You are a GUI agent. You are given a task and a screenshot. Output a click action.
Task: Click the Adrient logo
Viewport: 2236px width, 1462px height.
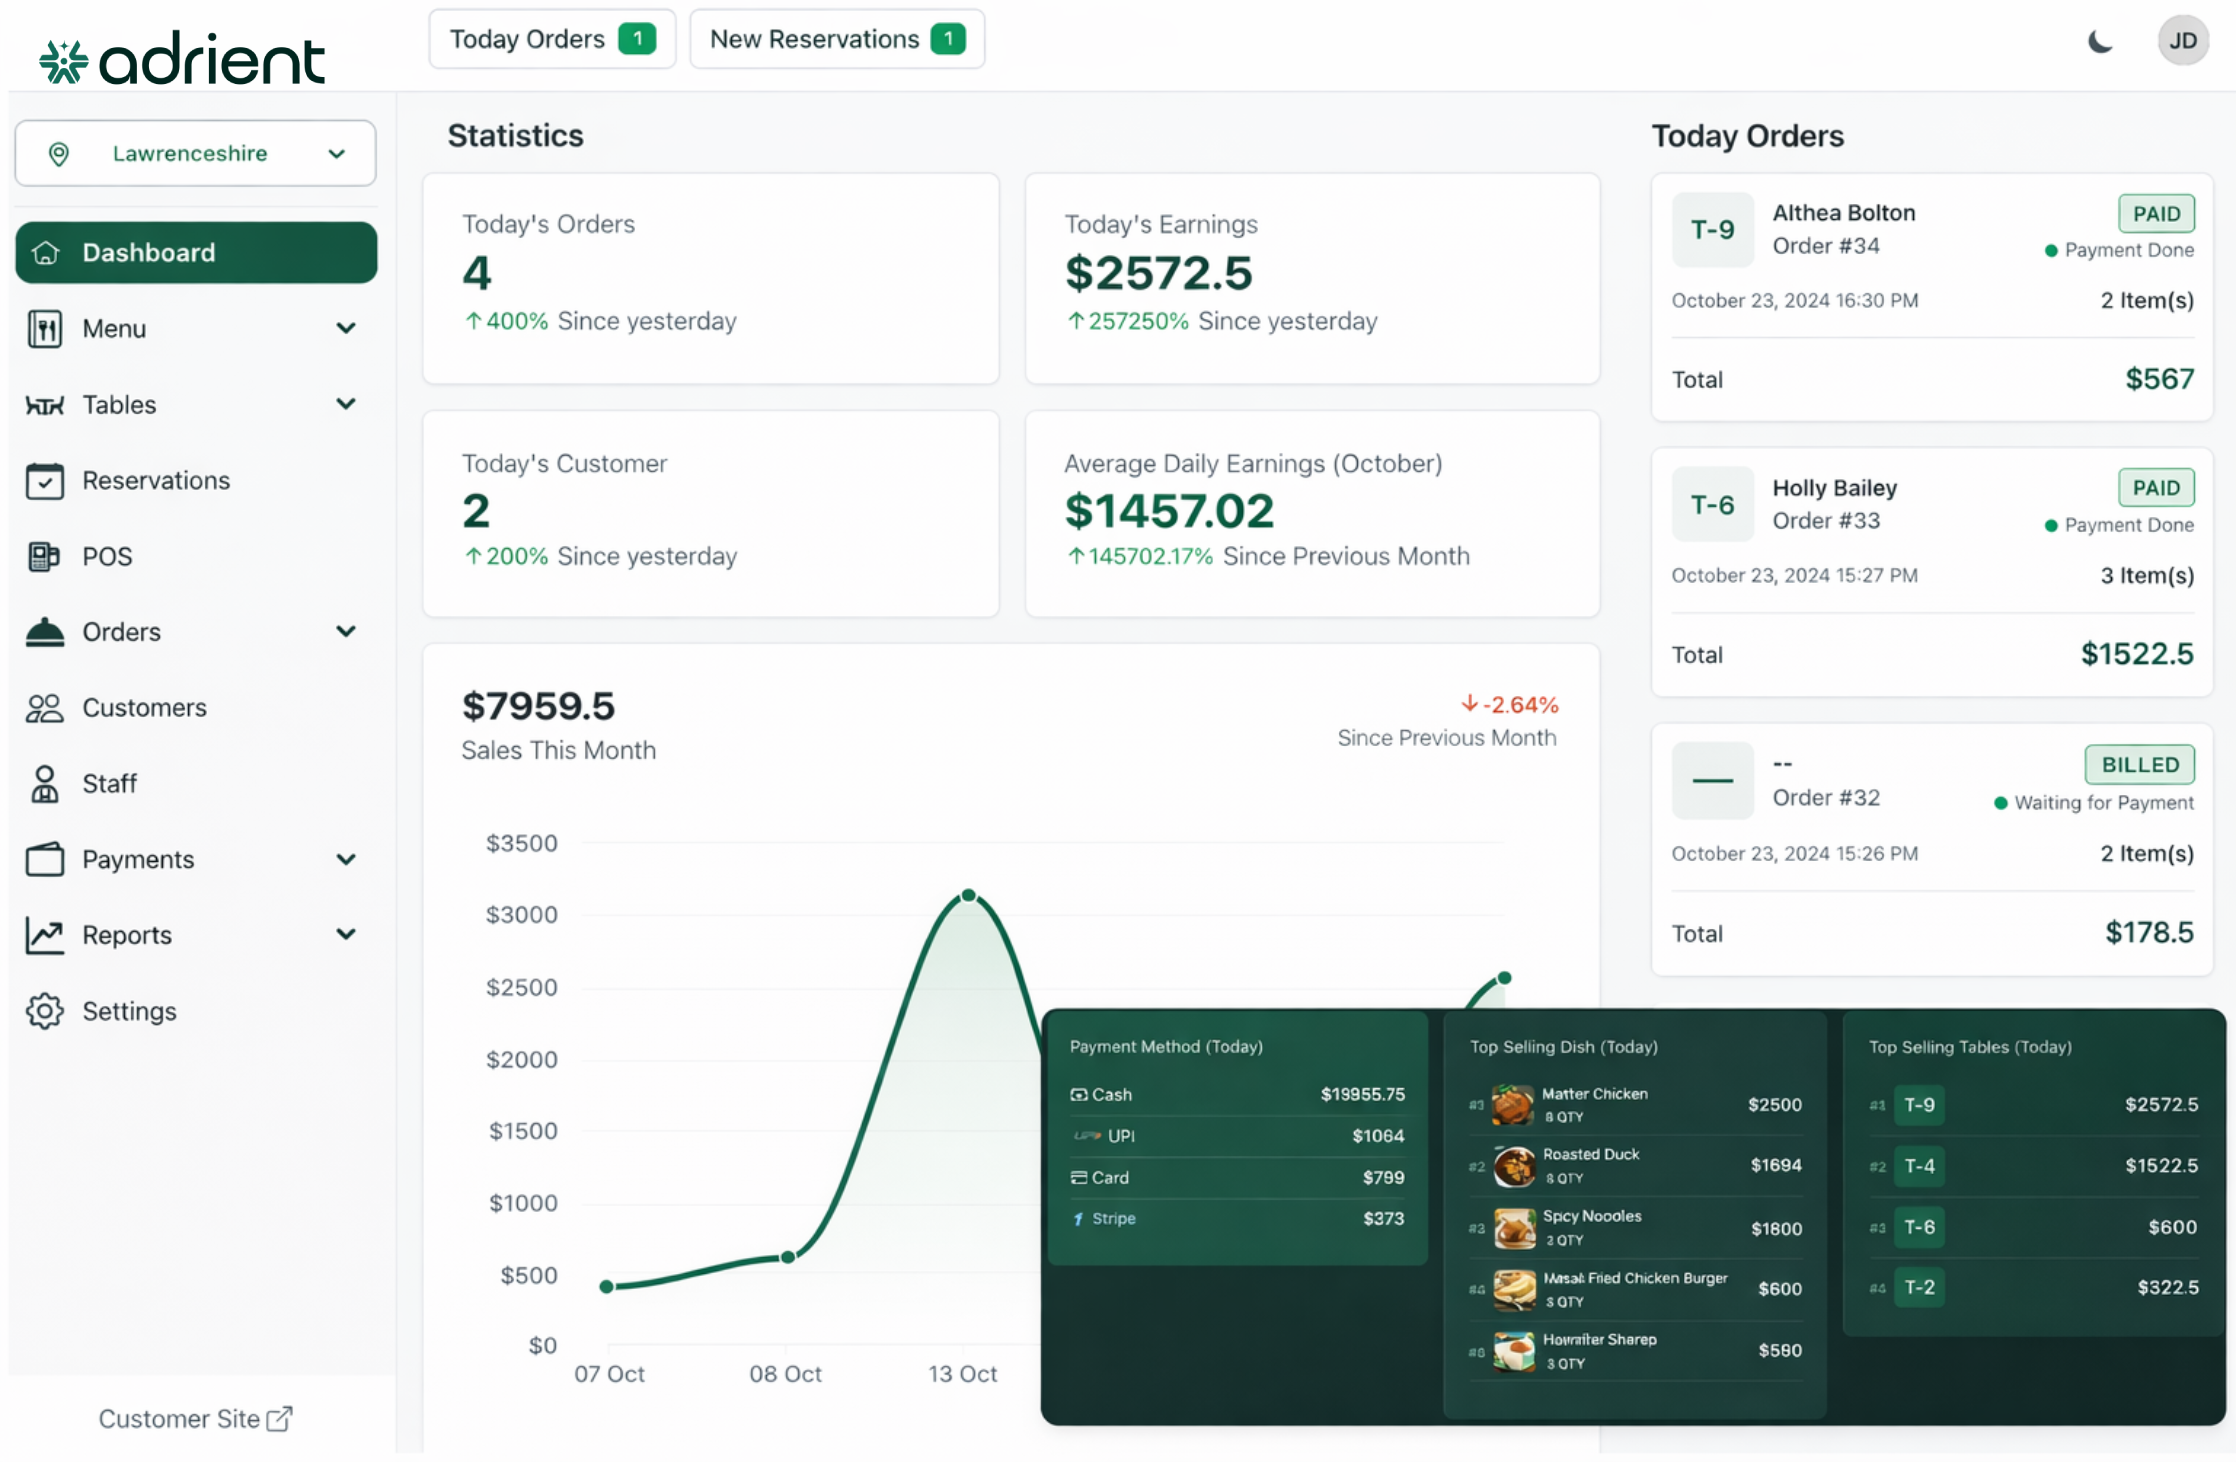pos(182,60)
